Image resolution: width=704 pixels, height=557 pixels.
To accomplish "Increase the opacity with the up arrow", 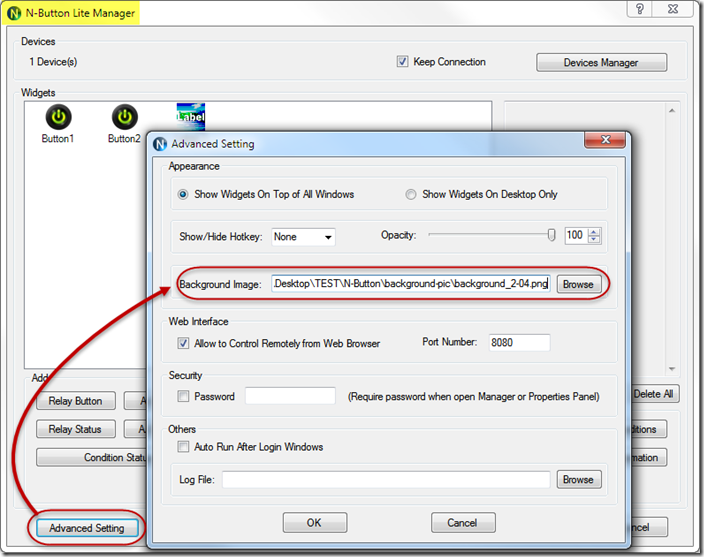I will coord(594,232).
